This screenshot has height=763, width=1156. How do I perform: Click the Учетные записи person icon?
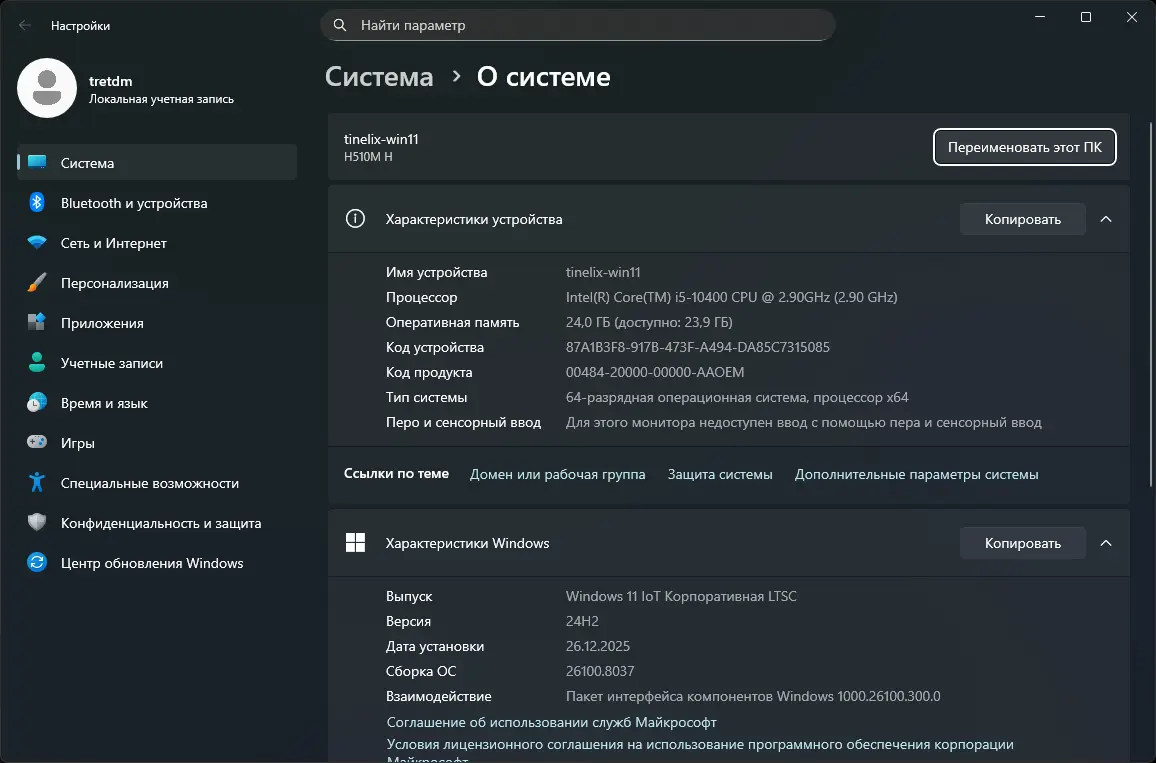37,362
